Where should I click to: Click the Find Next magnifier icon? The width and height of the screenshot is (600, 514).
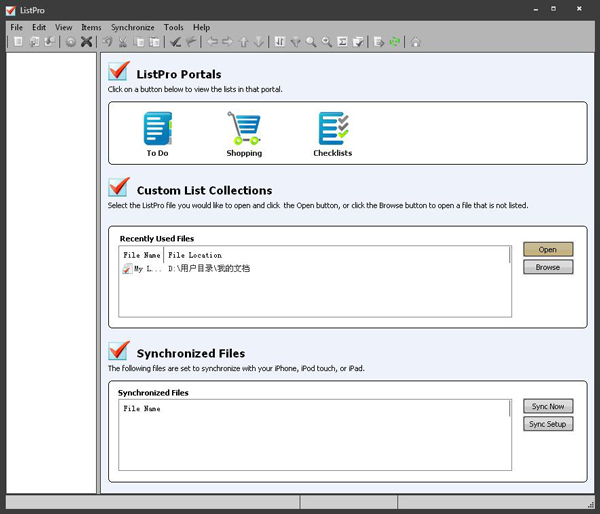327,41
